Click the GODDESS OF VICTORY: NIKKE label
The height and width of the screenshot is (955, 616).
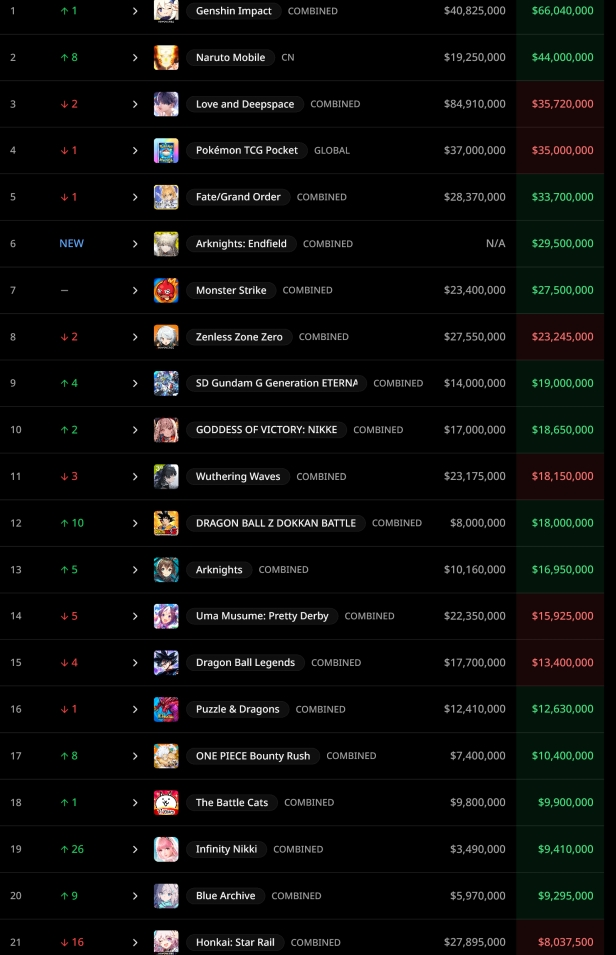coord(266,430)
